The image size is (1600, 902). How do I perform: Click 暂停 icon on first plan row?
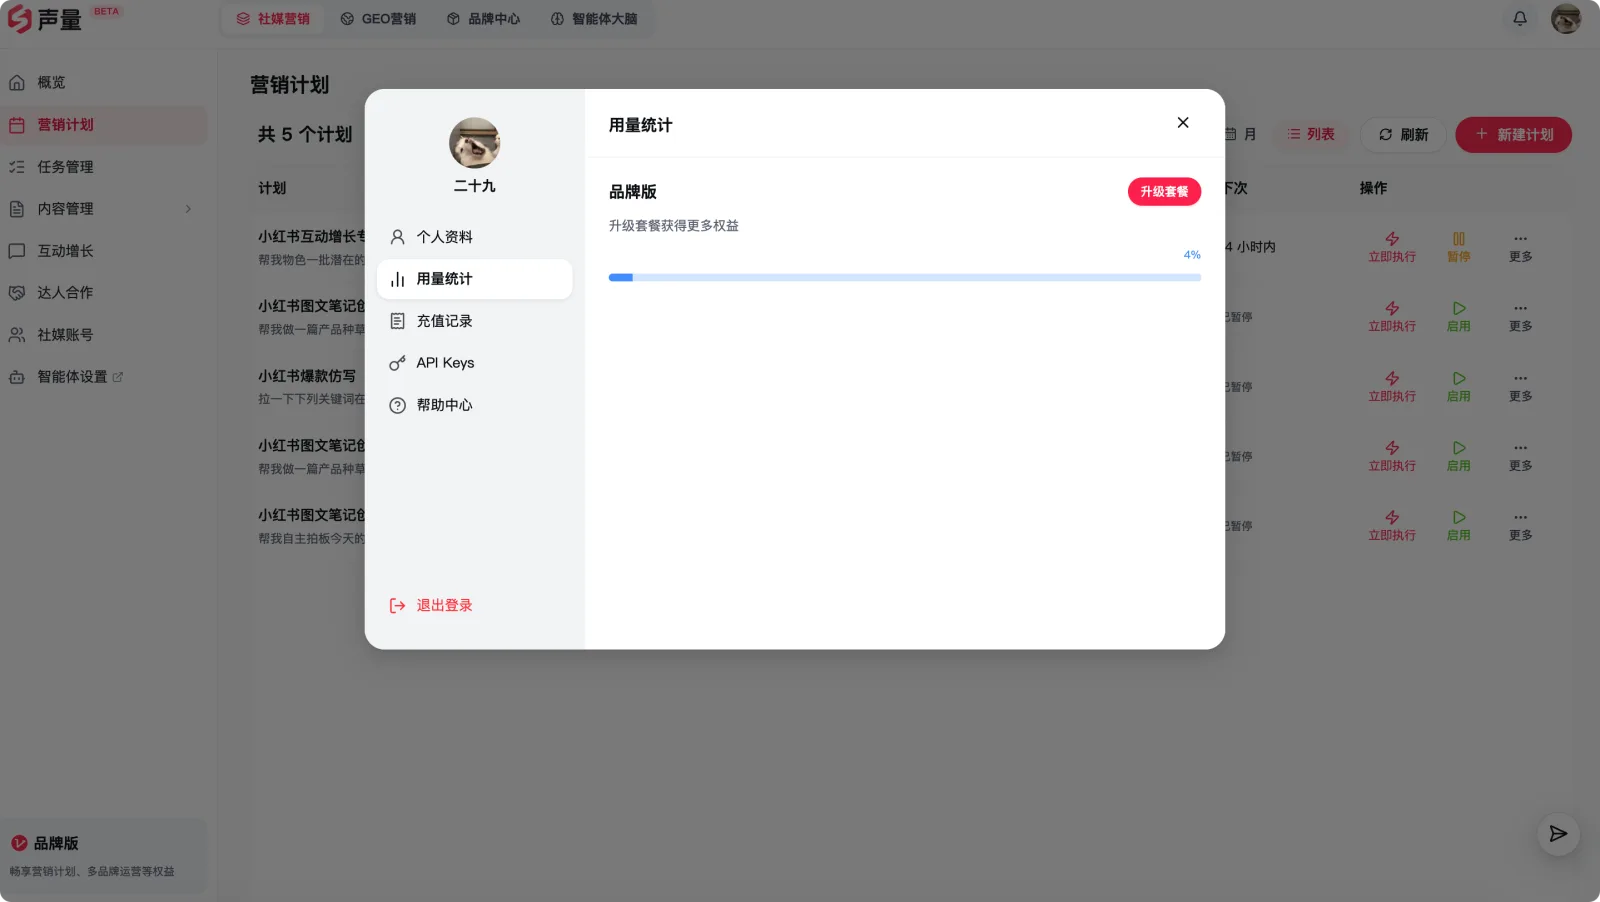tap(1459, 247)
